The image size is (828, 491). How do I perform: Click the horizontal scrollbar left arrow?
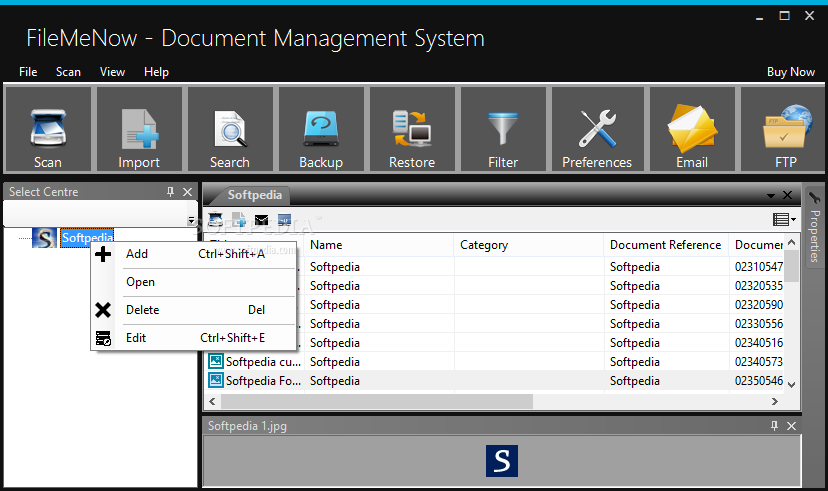coord(212,401)
